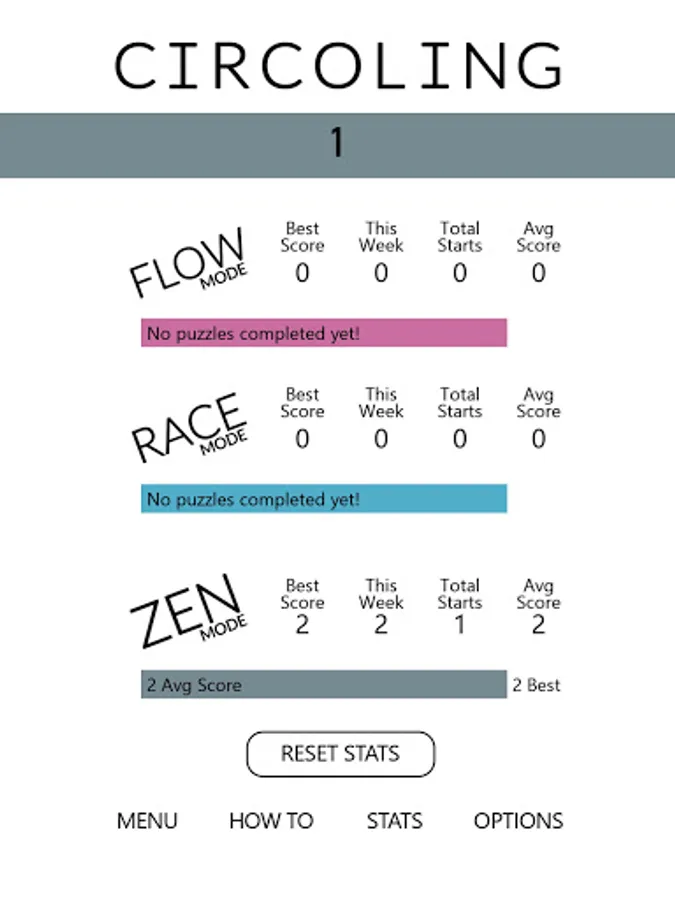Click Race Mode This Week value

click(x=381, y=438)
